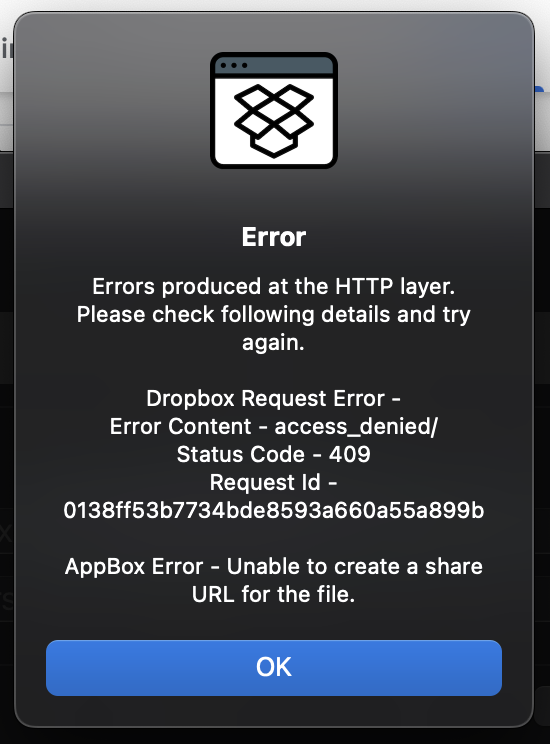The height and width of the screenshot is (744, 550).
Task: Click the 'Errors produced at the HTTP layer' line
Action: 274,287
